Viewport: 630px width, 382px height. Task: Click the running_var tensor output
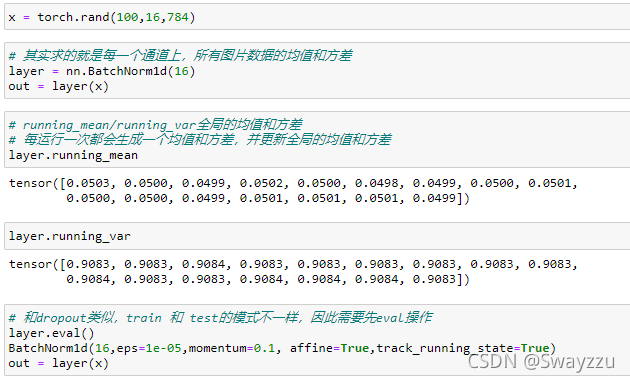click(x=293, y=272)
